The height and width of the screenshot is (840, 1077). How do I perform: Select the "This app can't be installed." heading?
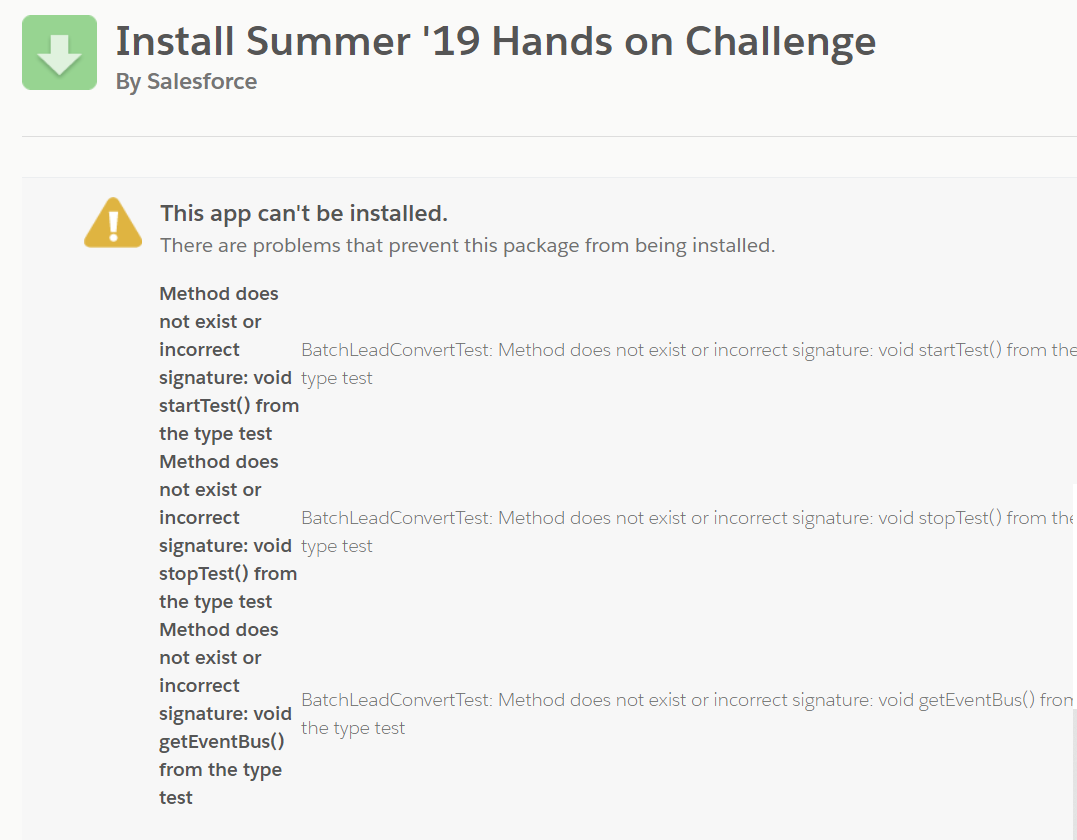click(303, 213)
